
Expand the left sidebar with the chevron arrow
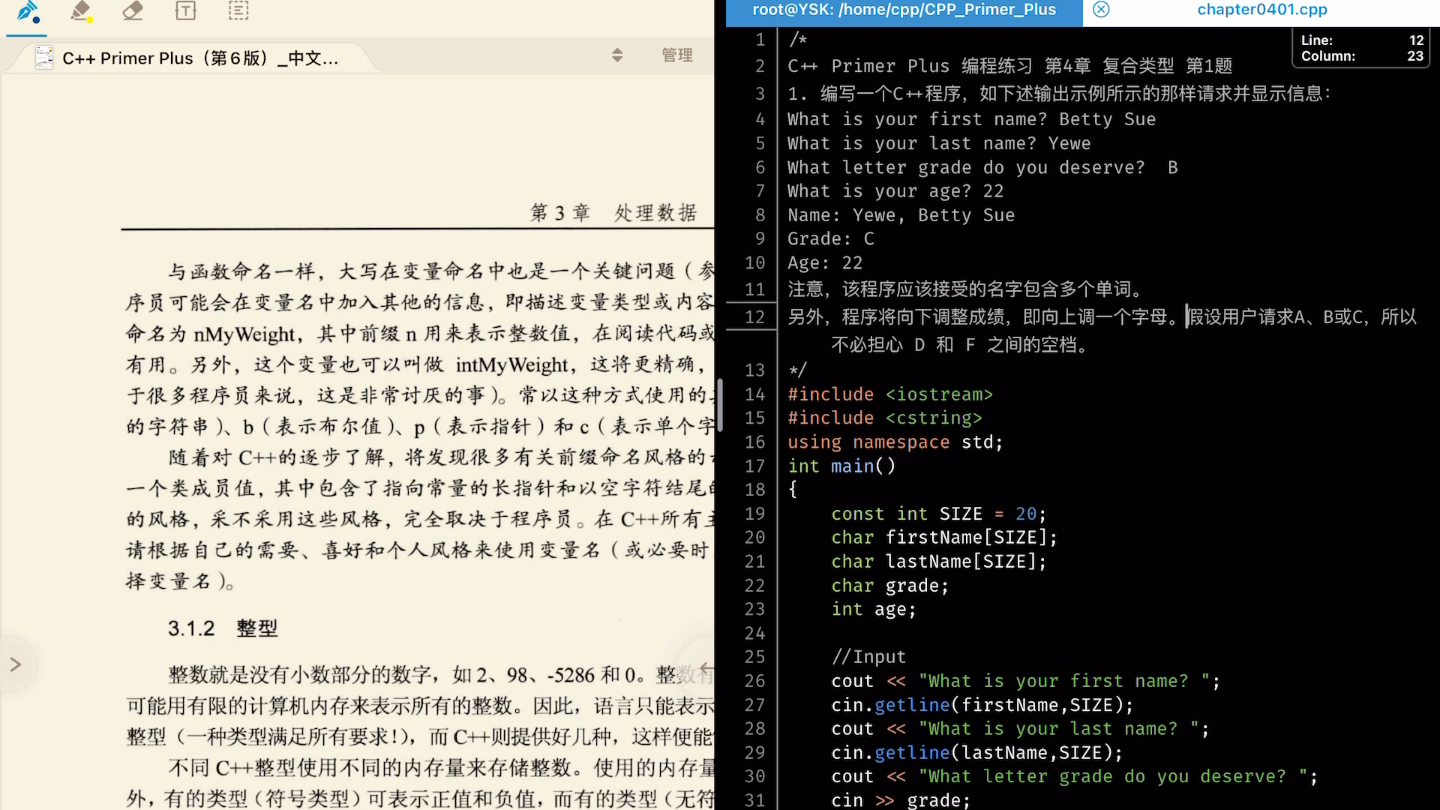point(15,664)
